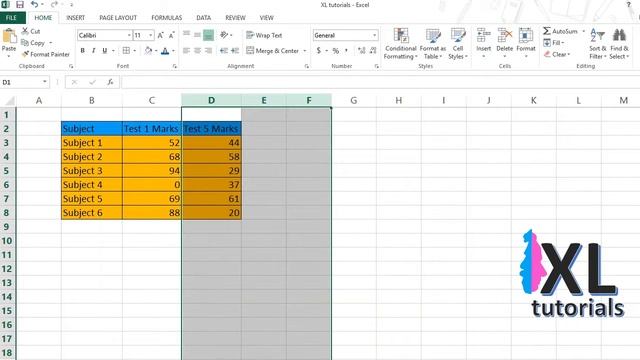Click the Font Color letter A
Viewport: 640px width, 360px height.
(x=165, y=51)
